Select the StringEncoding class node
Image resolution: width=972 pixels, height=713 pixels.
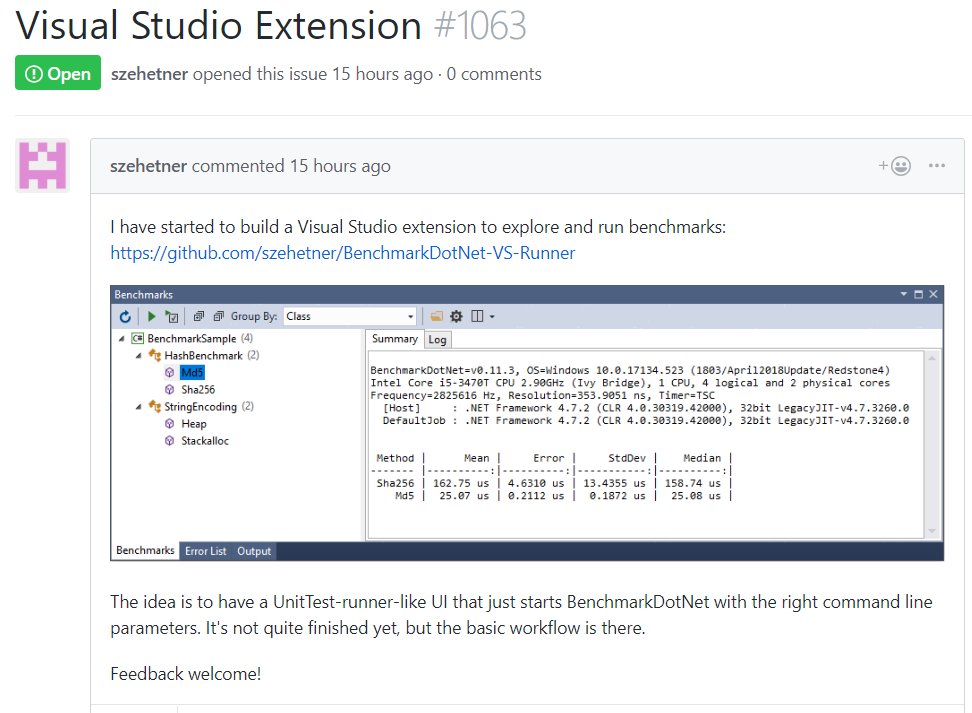pyautogui.click(x=200, y=407)
